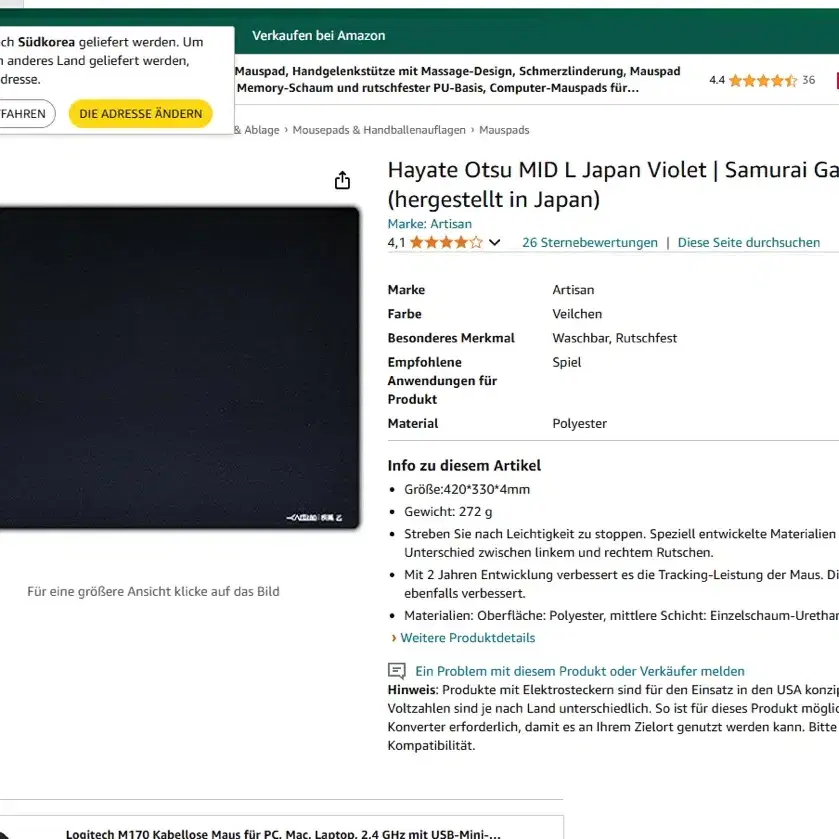The width and height of the screenshot is (839, 839).
Task: Click 'Diese Seite durchsuchen' link
Action: pyautogui.click(x=749, y=242)
